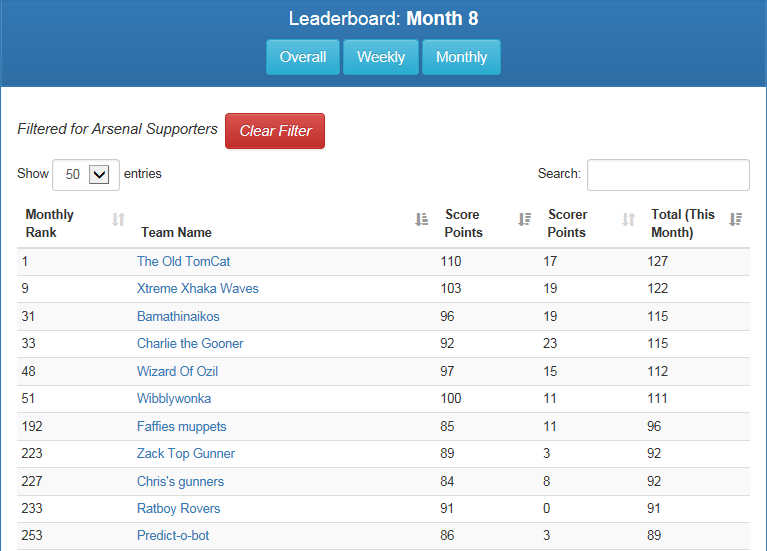Open Xtreme Xhaka Waves team link

tap(197, 289)
